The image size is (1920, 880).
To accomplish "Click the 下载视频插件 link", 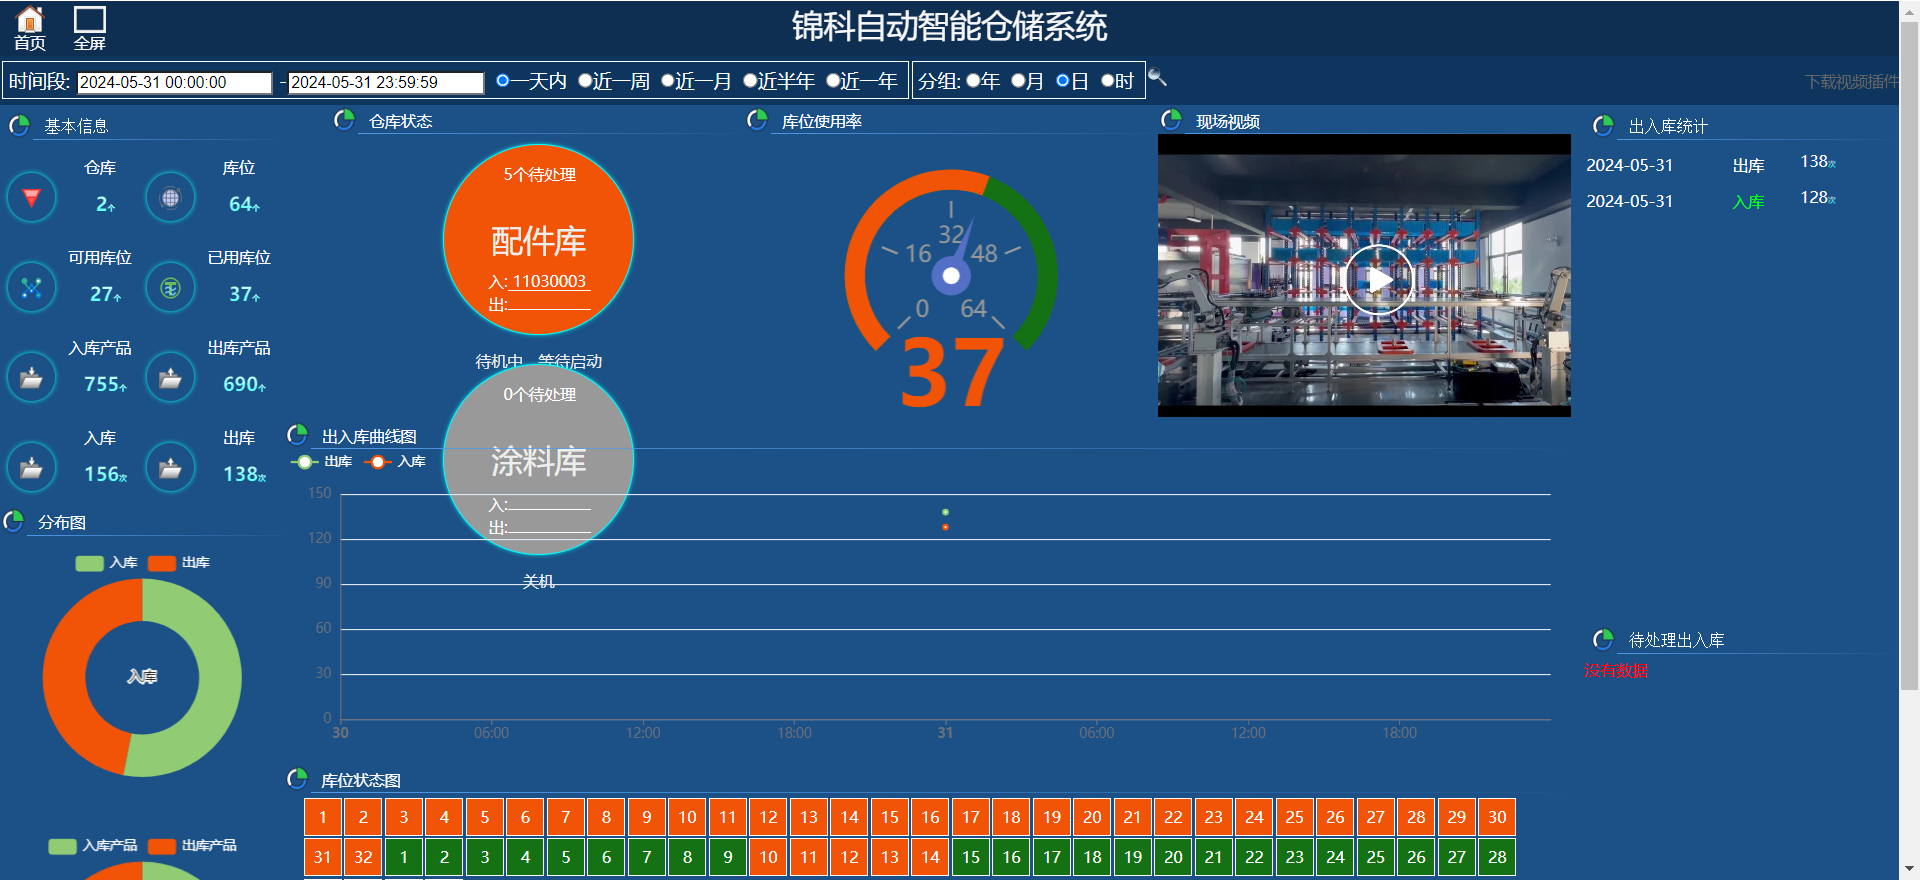I will click(x=1850, y=82).
